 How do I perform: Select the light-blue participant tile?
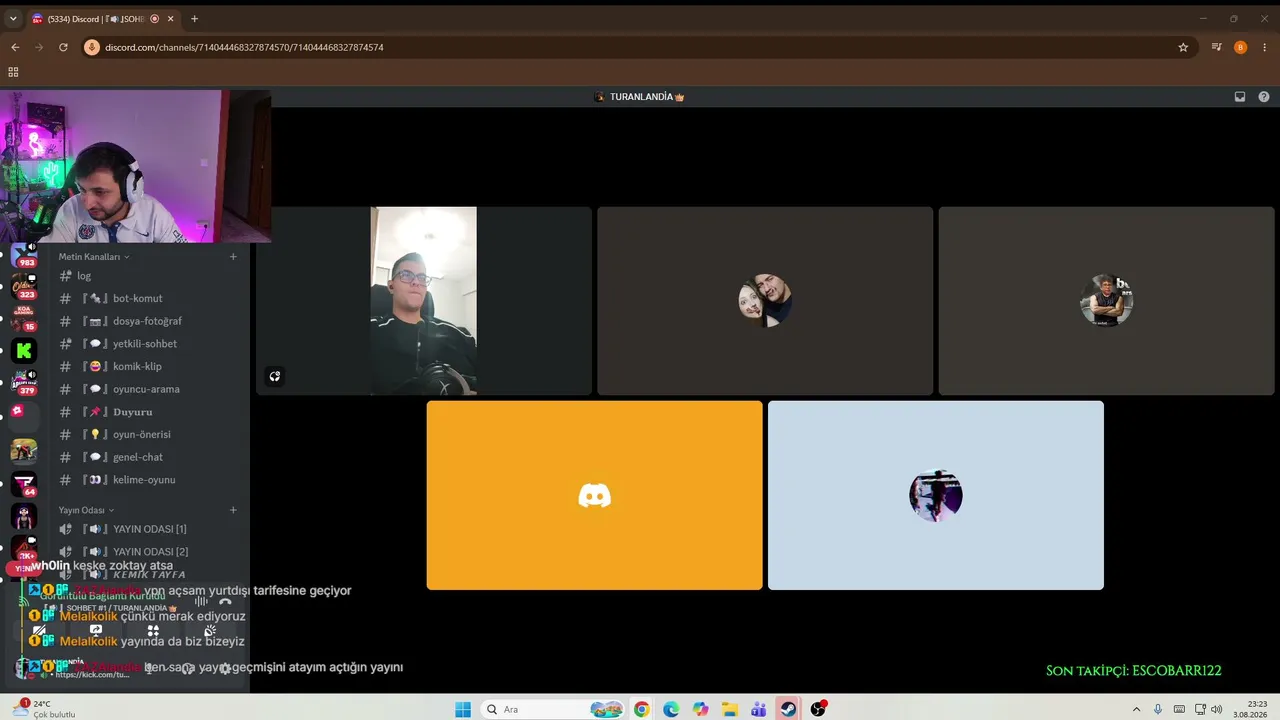(936, 495)
